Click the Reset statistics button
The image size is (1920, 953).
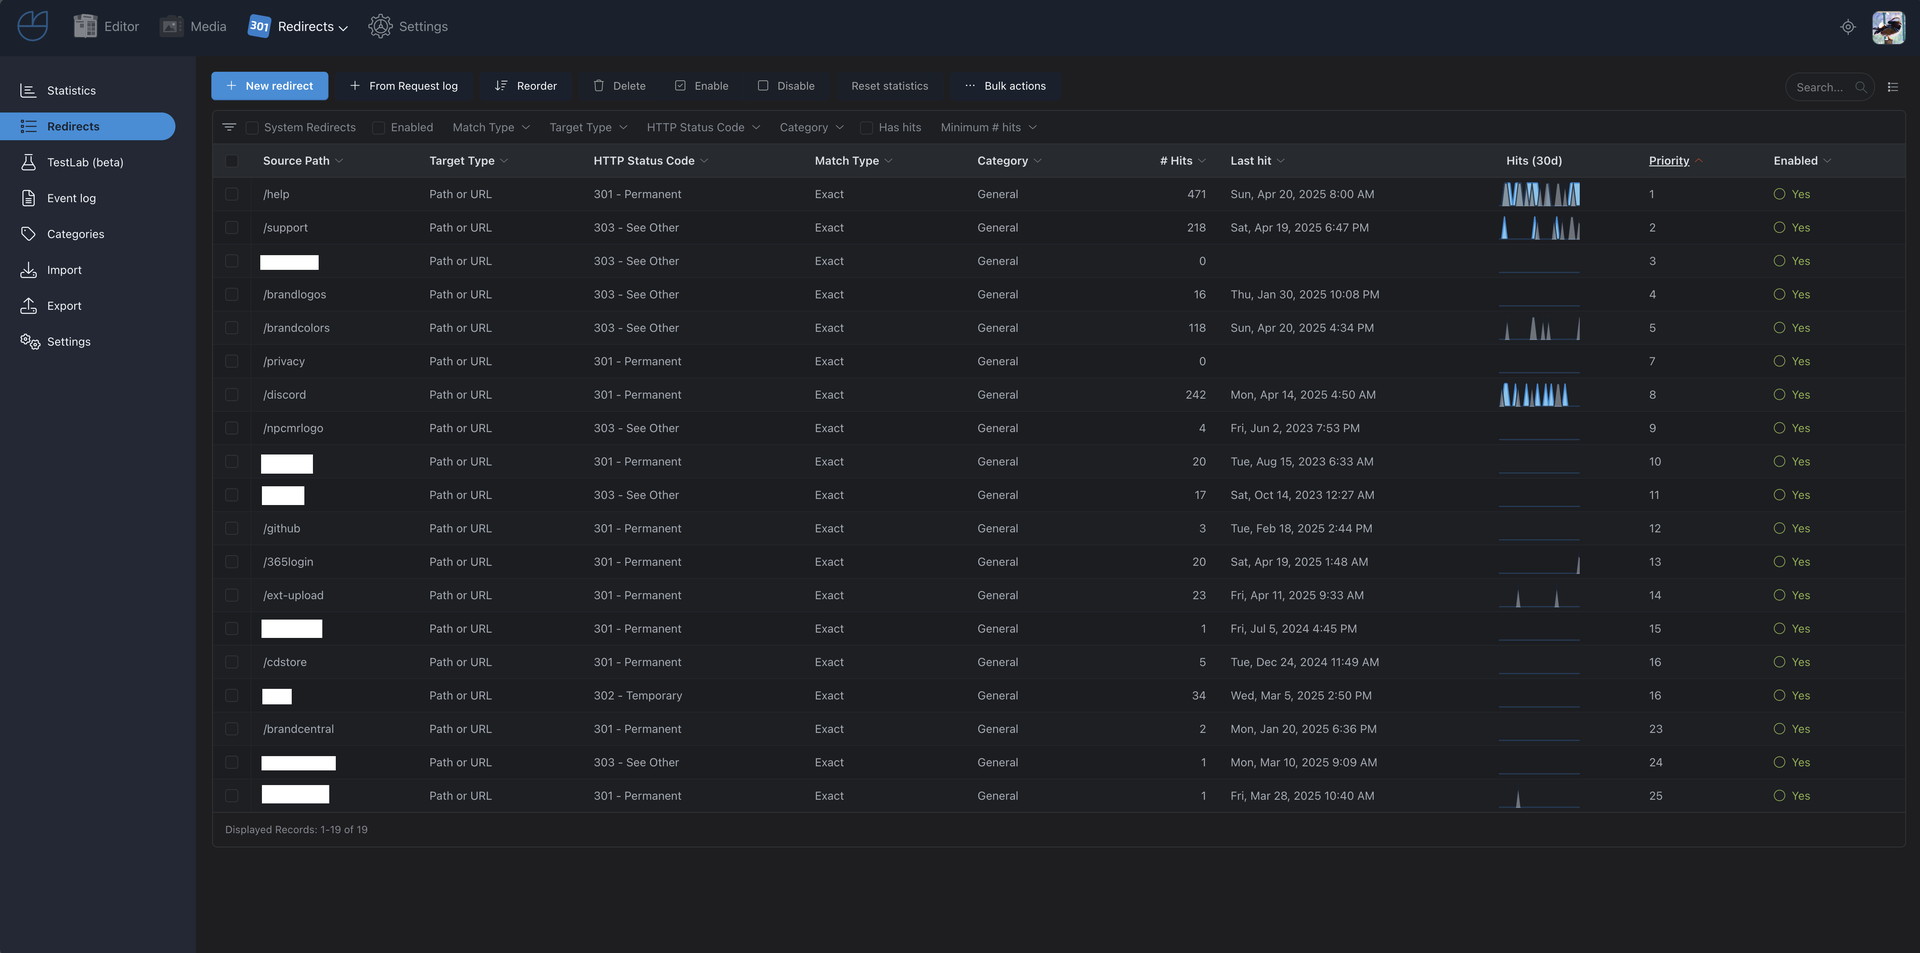point(889,86)
